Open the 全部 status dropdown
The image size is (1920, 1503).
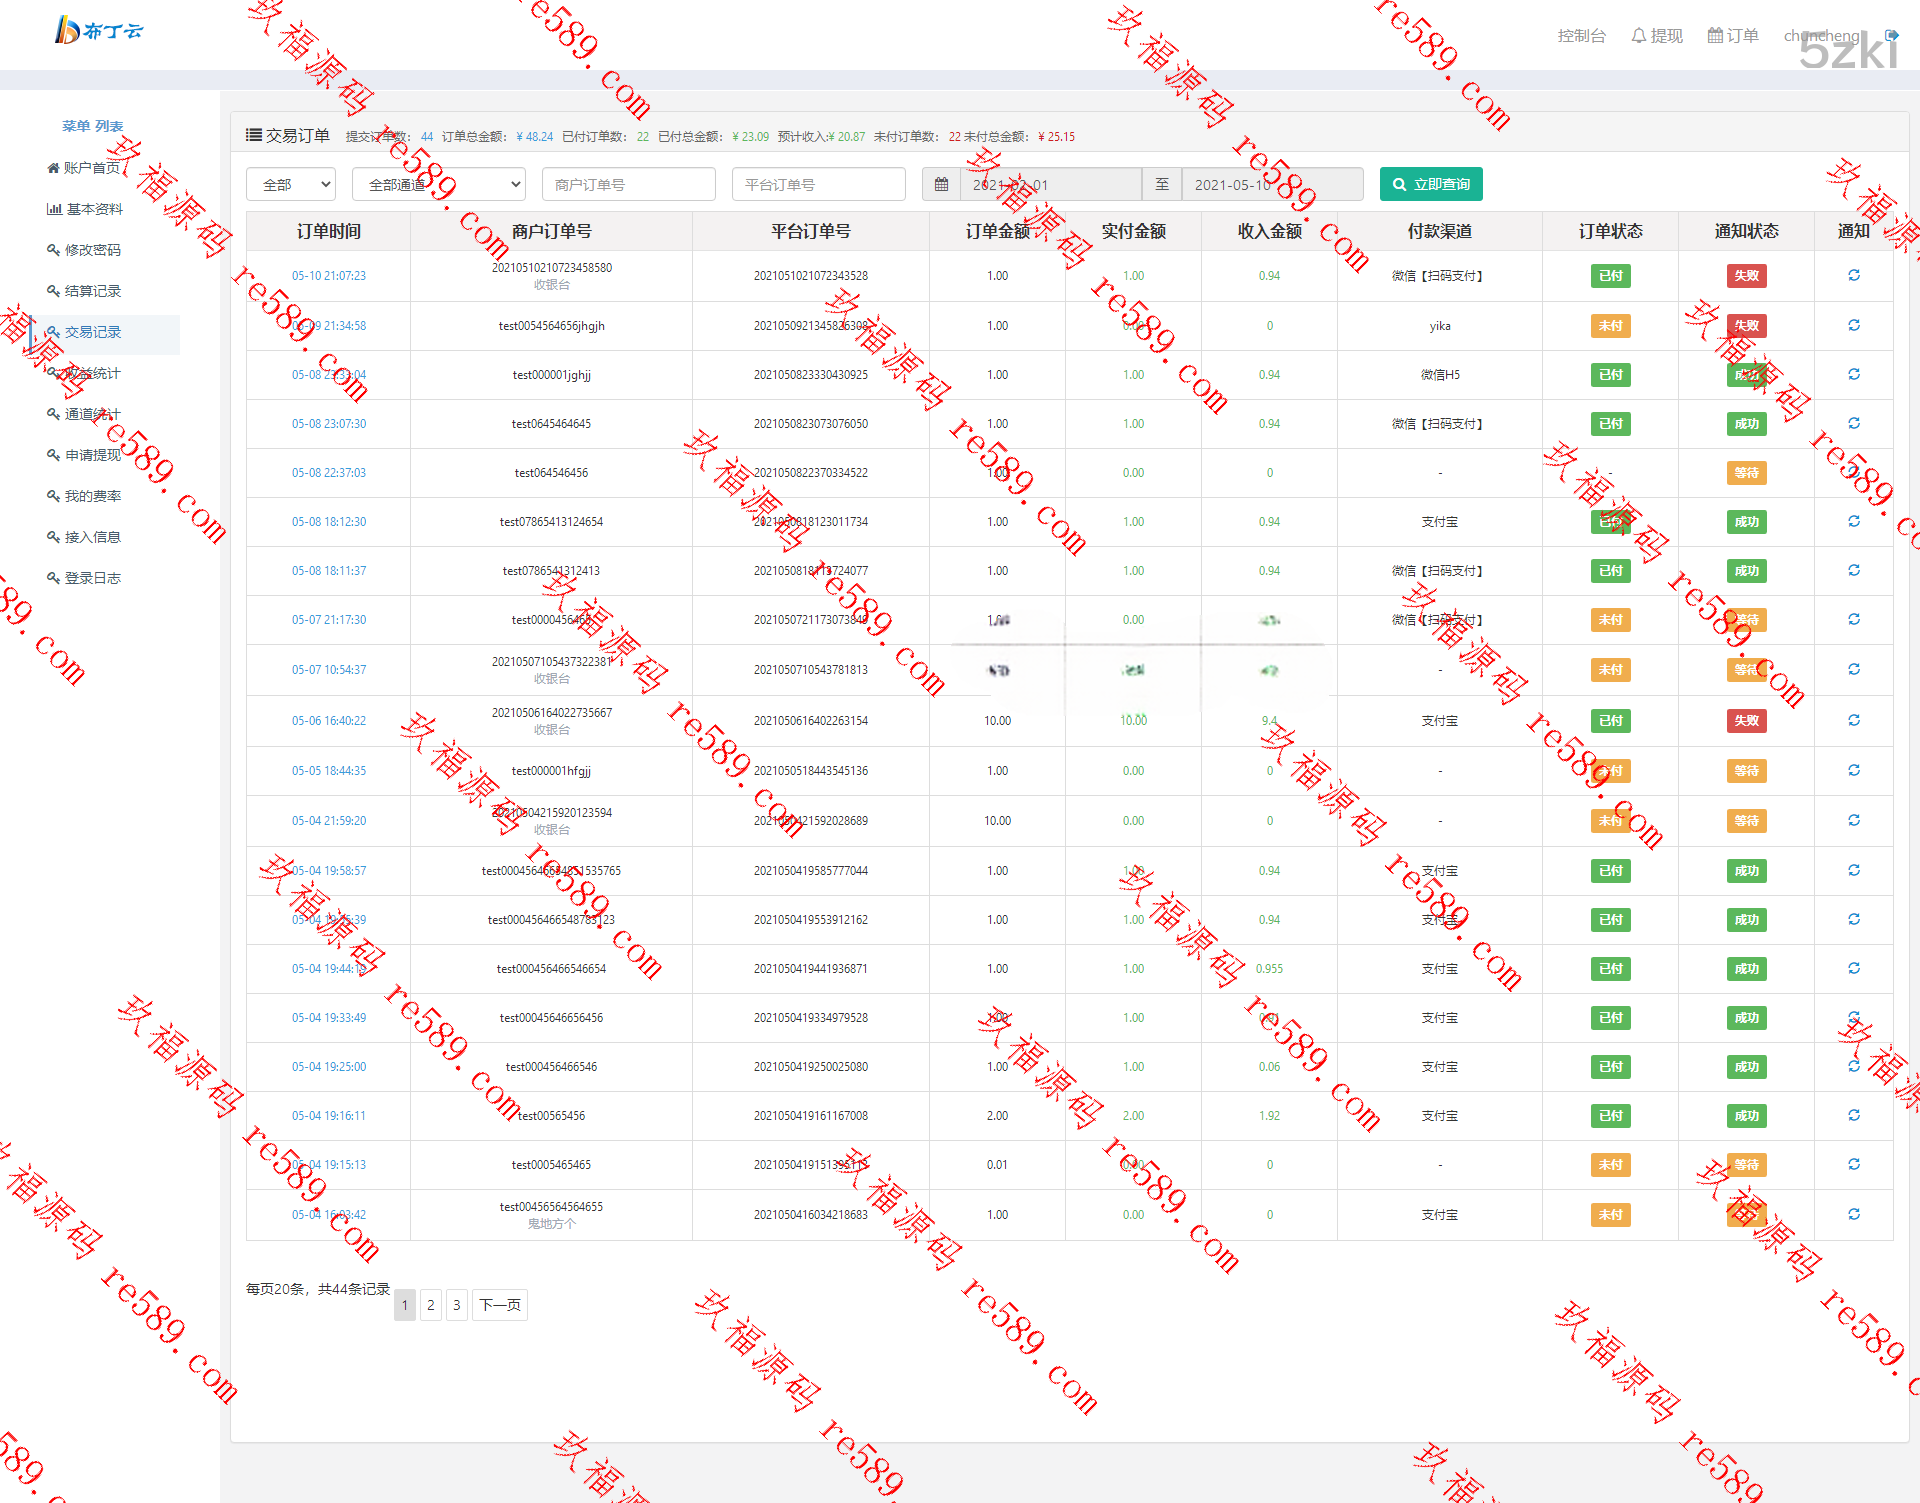291,184
